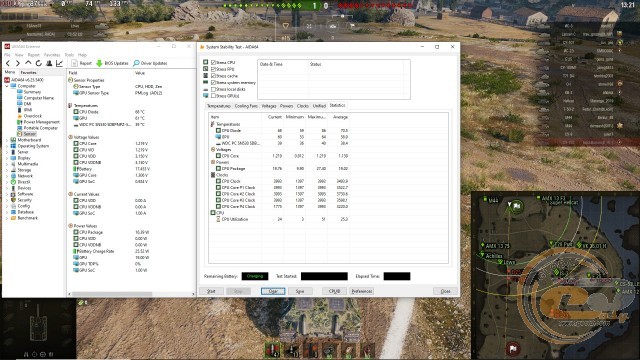Click the Motherboard icon in tree
Viewport: 640px width, 360px height.
pyautogui.click(x=13, y=140)
